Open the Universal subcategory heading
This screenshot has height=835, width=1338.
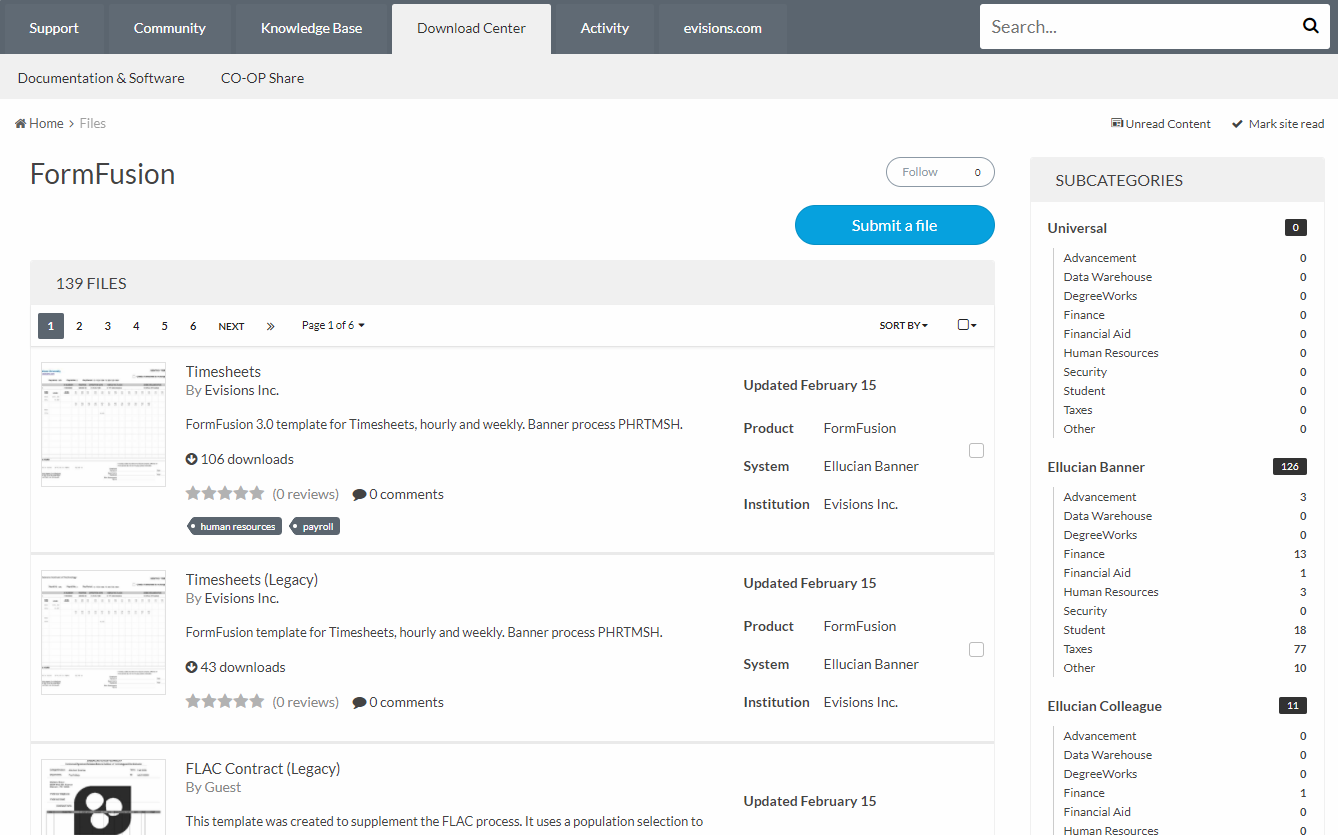1077,228
